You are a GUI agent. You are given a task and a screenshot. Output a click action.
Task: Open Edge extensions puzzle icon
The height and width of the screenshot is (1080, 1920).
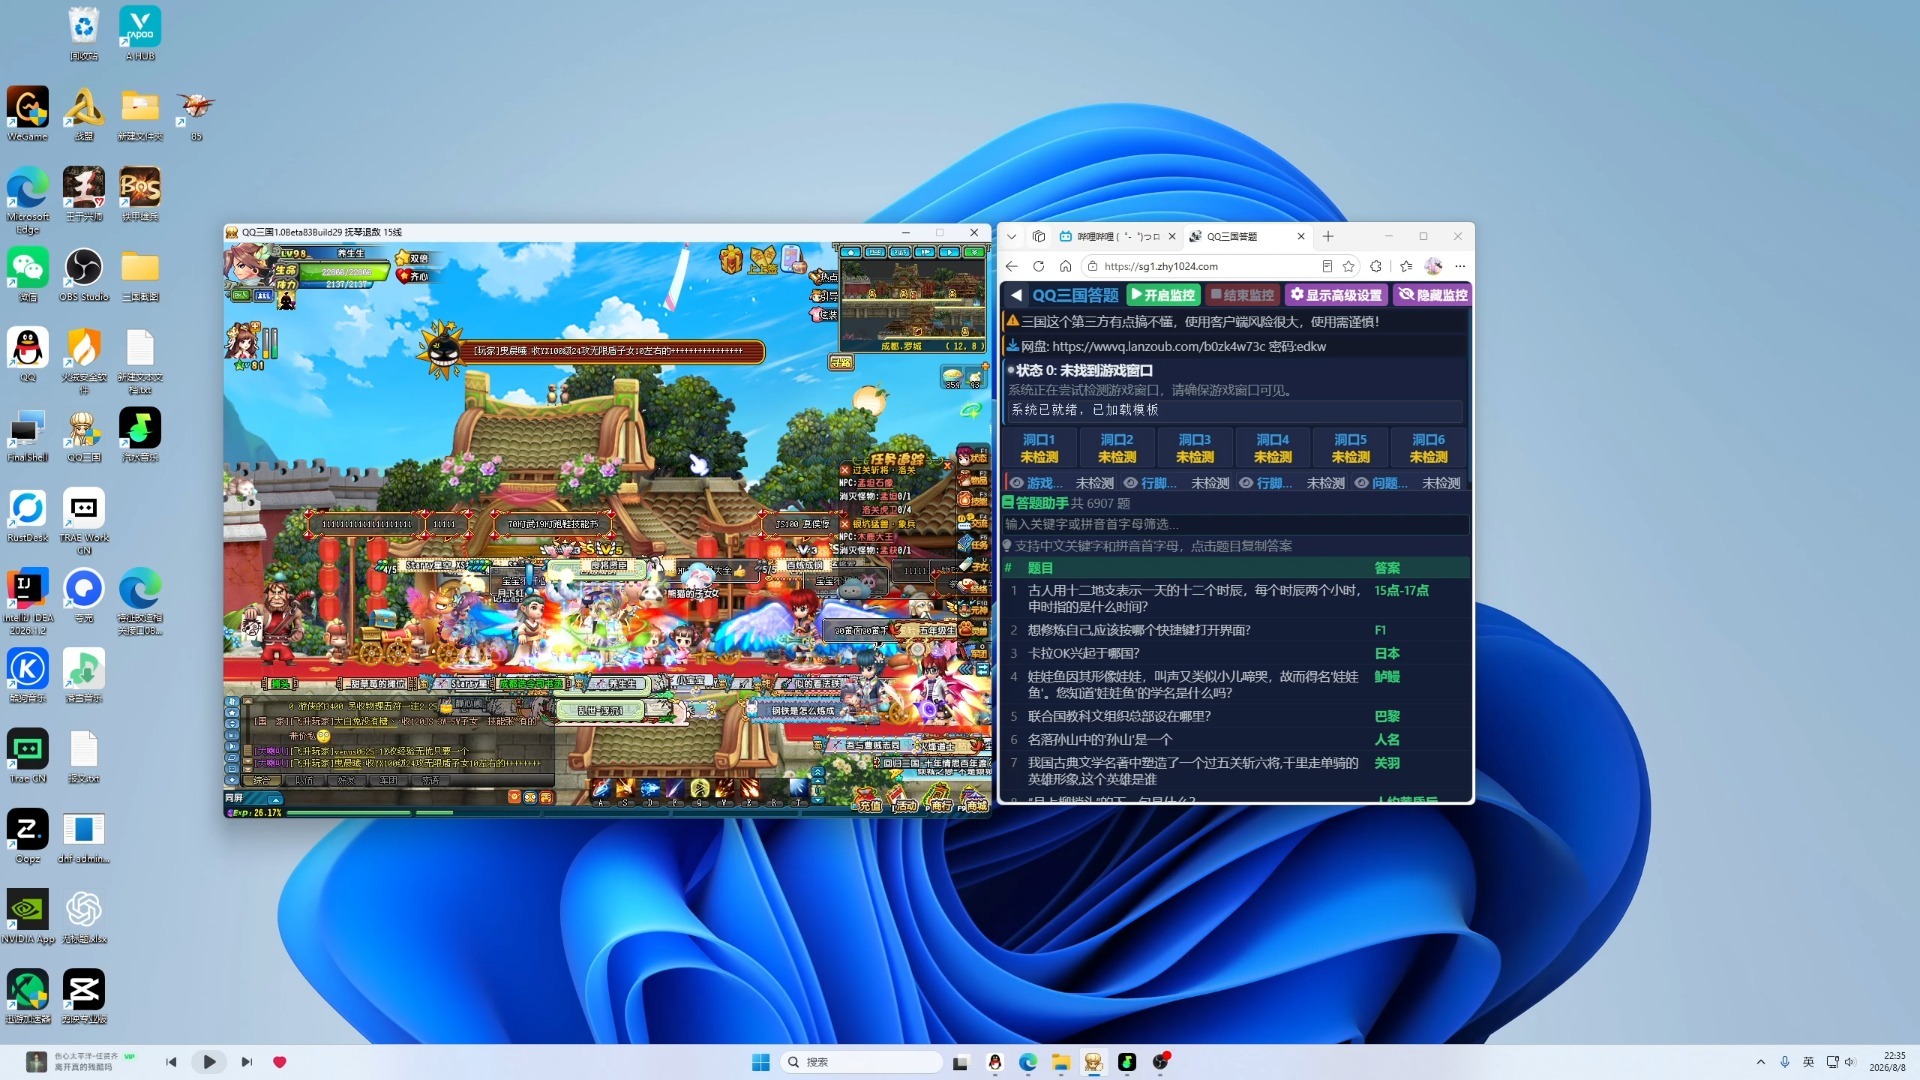click(1376, 266)
